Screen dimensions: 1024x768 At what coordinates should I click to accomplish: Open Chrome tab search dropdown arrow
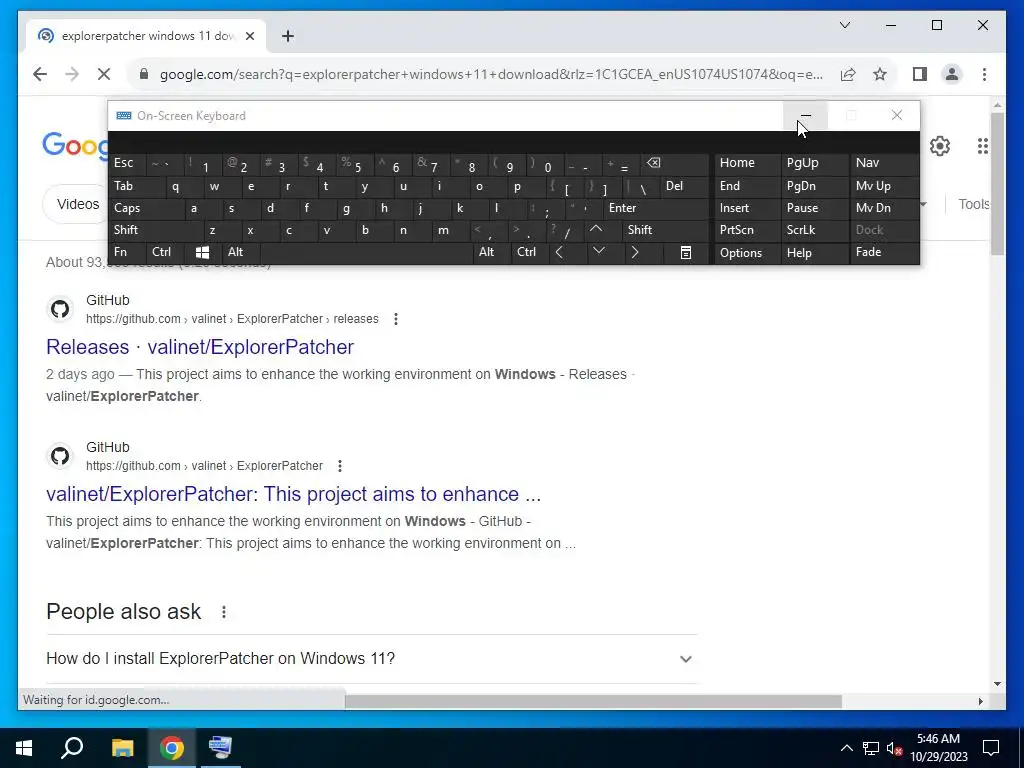tap(844, 25)
